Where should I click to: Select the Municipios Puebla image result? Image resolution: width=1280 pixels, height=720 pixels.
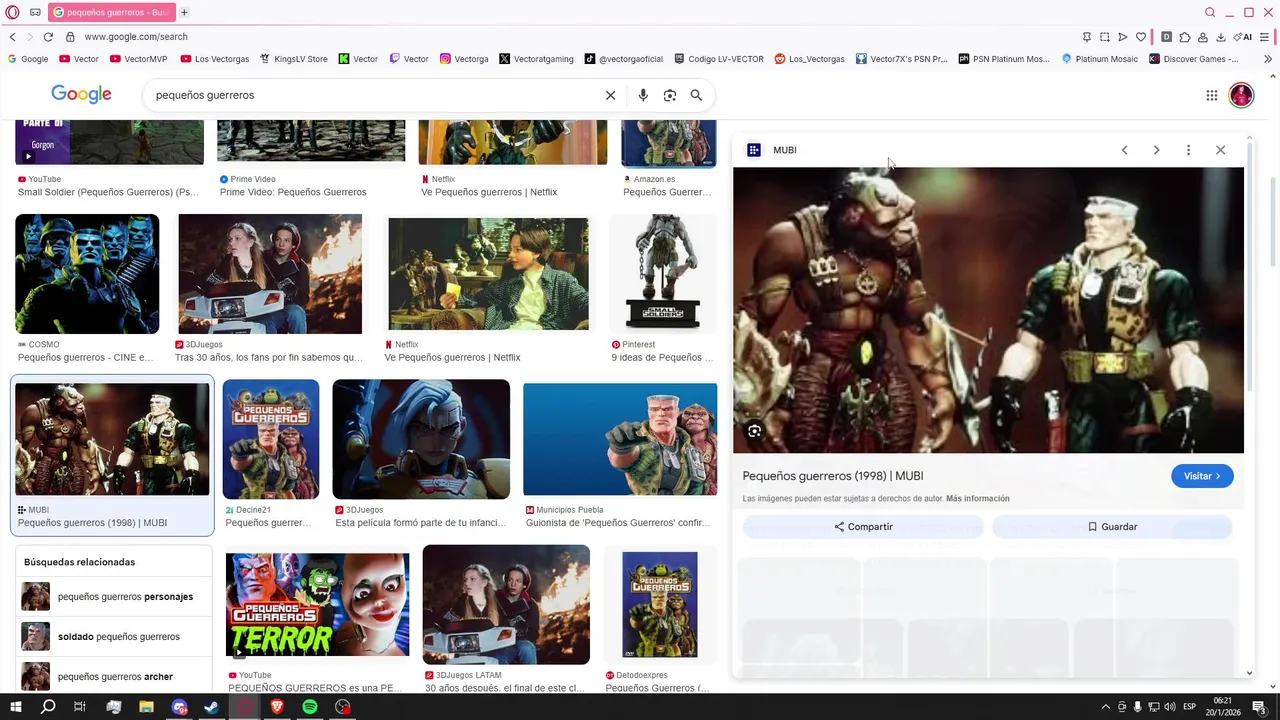pyautogui.click(x=620, y=439)
